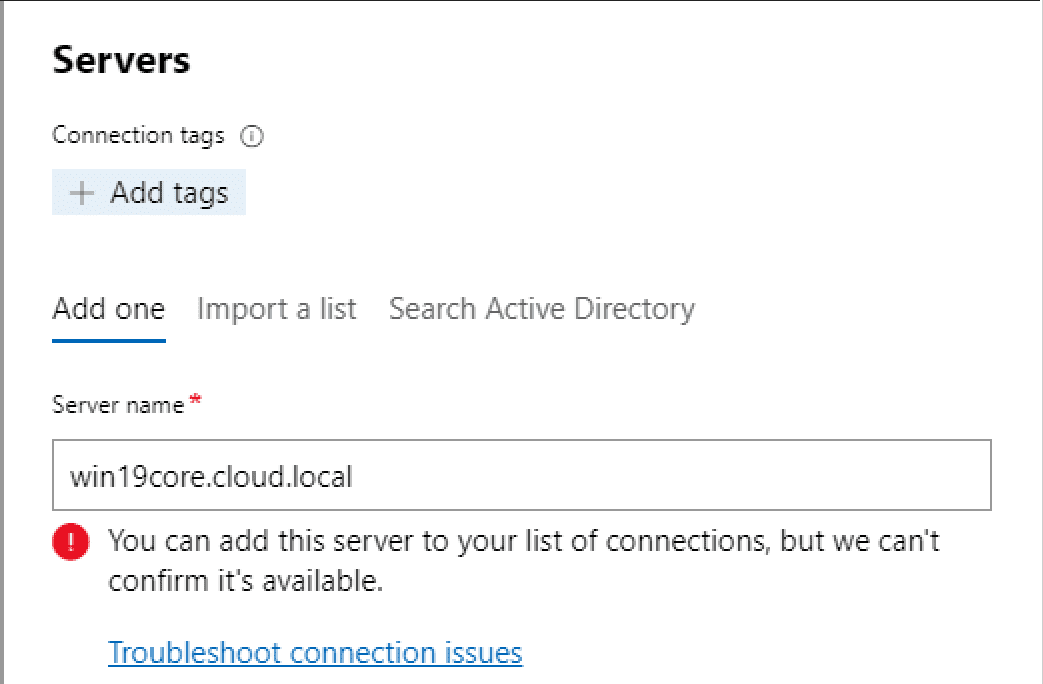1043x684 pixels.
Task: Click the Servers panel heading
Action: click(121, 60)
